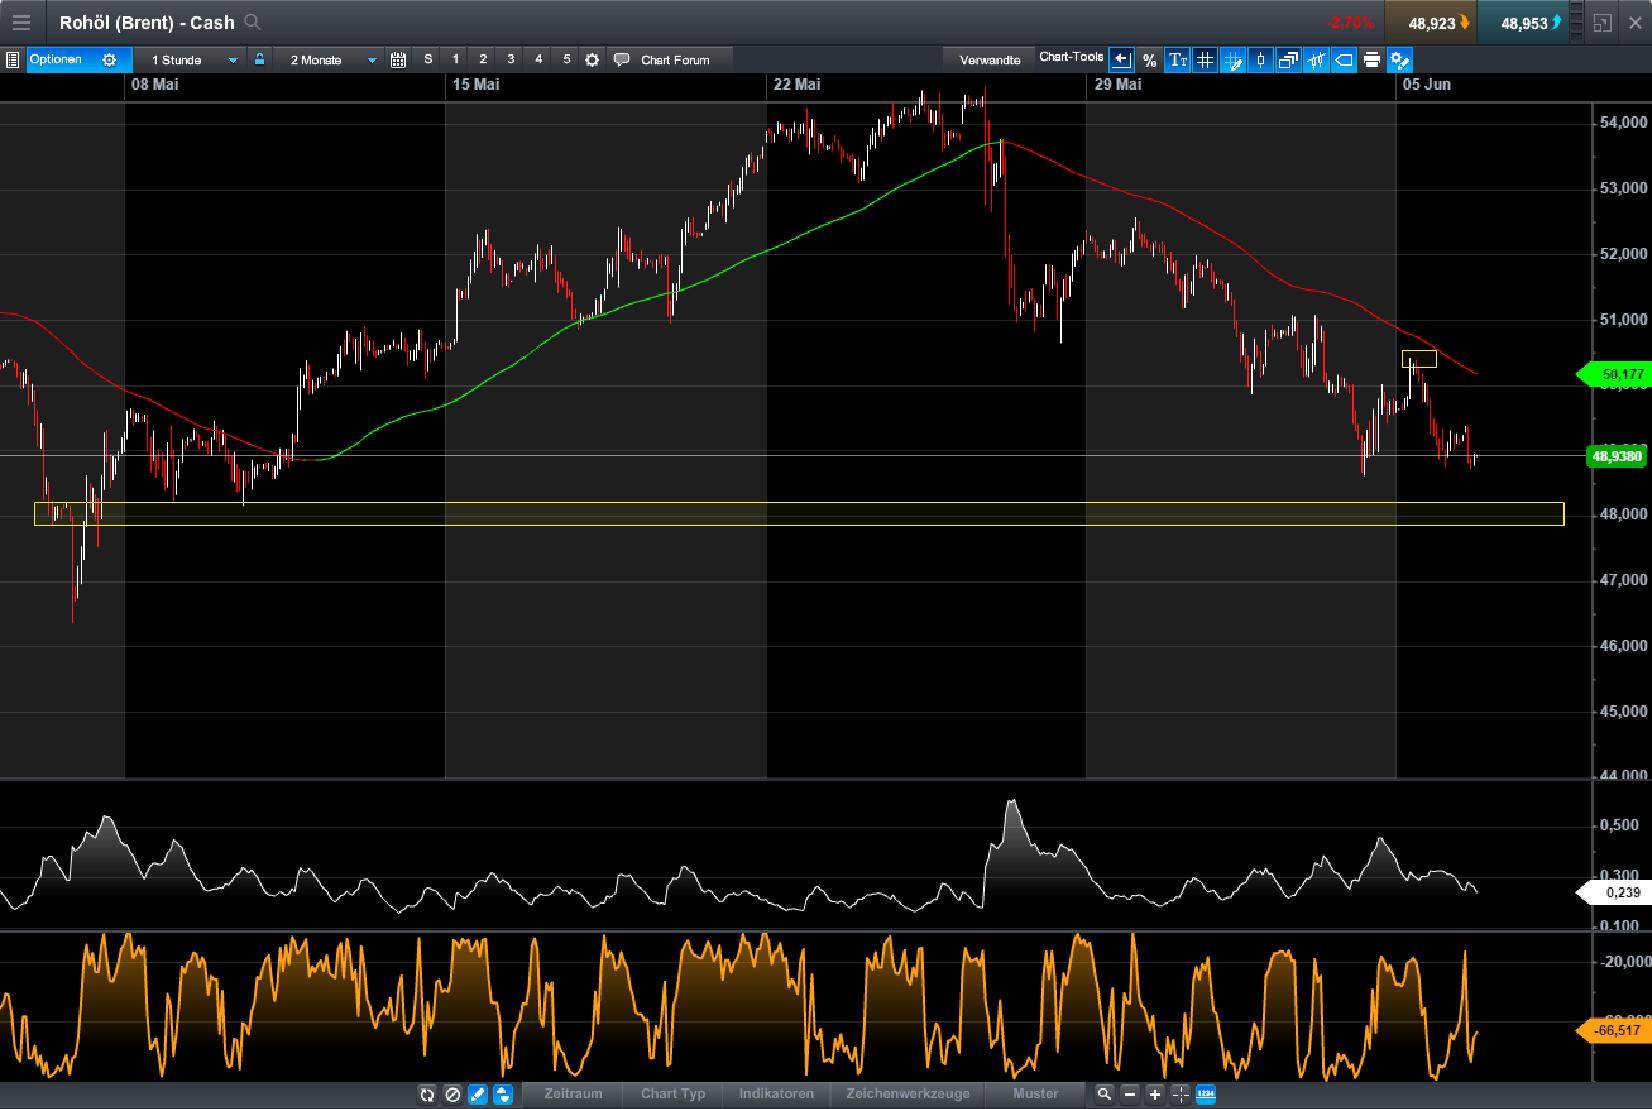Open the 2 Monate period dropdown
1652x1109 pixels.
pyautogui.click(x=330, y=60)
